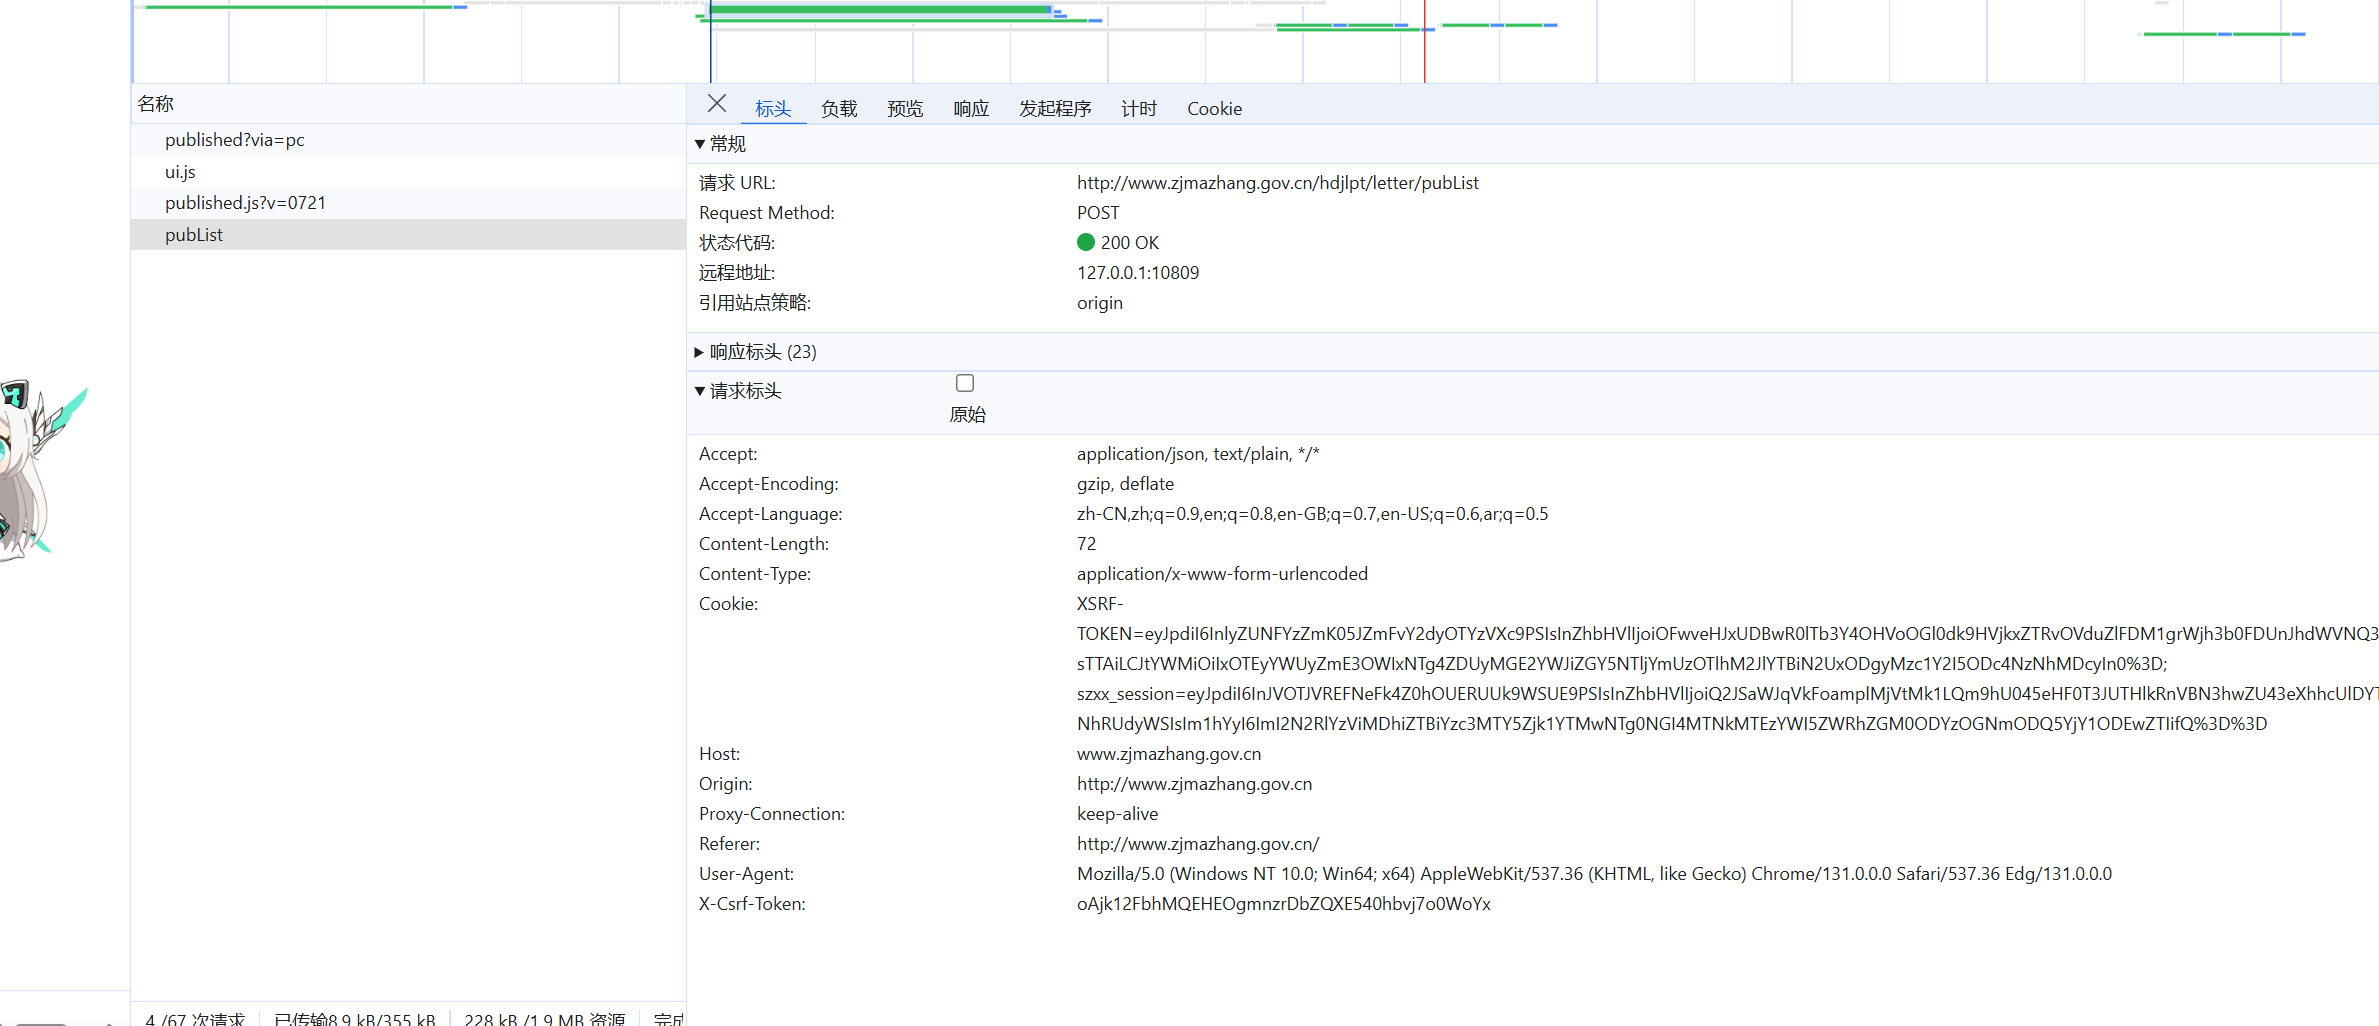Image resolution: width=2379 pixels, height=1026 pixels.
Task: Open the Cookie tab
Action: pos(1214,109)
